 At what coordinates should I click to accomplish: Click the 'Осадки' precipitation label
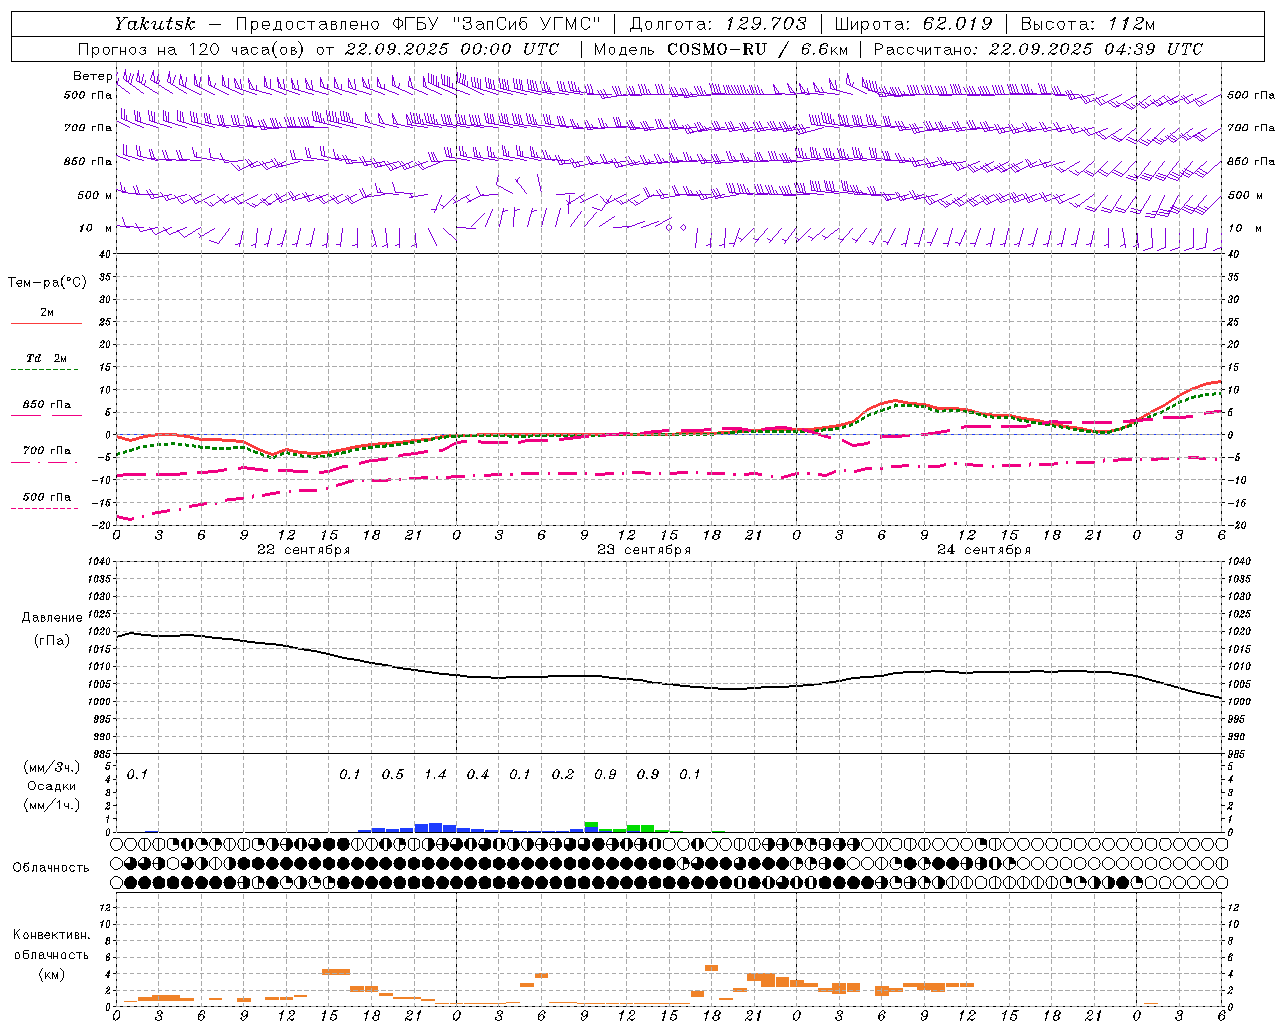52,786
